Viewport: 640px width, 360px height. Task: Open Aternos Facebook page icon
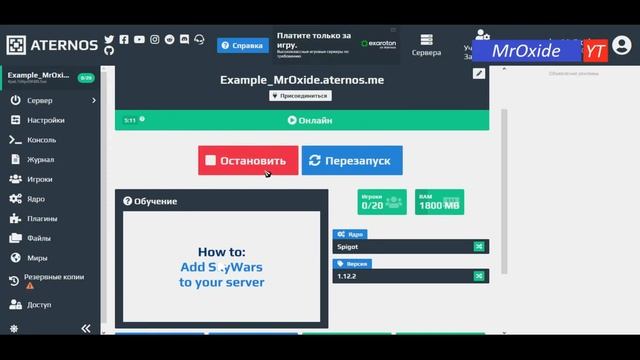click(124, 39)
